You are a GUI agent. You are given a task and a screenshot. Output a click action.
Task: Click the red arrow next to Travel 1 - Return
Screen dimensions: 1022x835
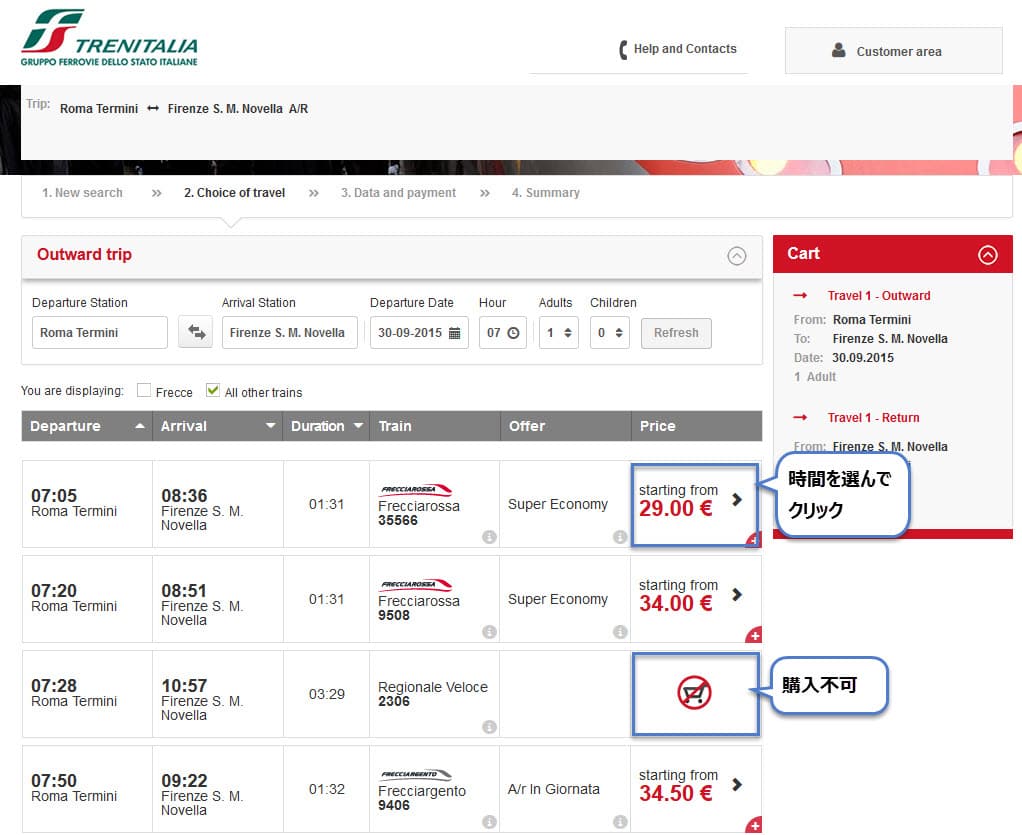[x=800, y=417]
